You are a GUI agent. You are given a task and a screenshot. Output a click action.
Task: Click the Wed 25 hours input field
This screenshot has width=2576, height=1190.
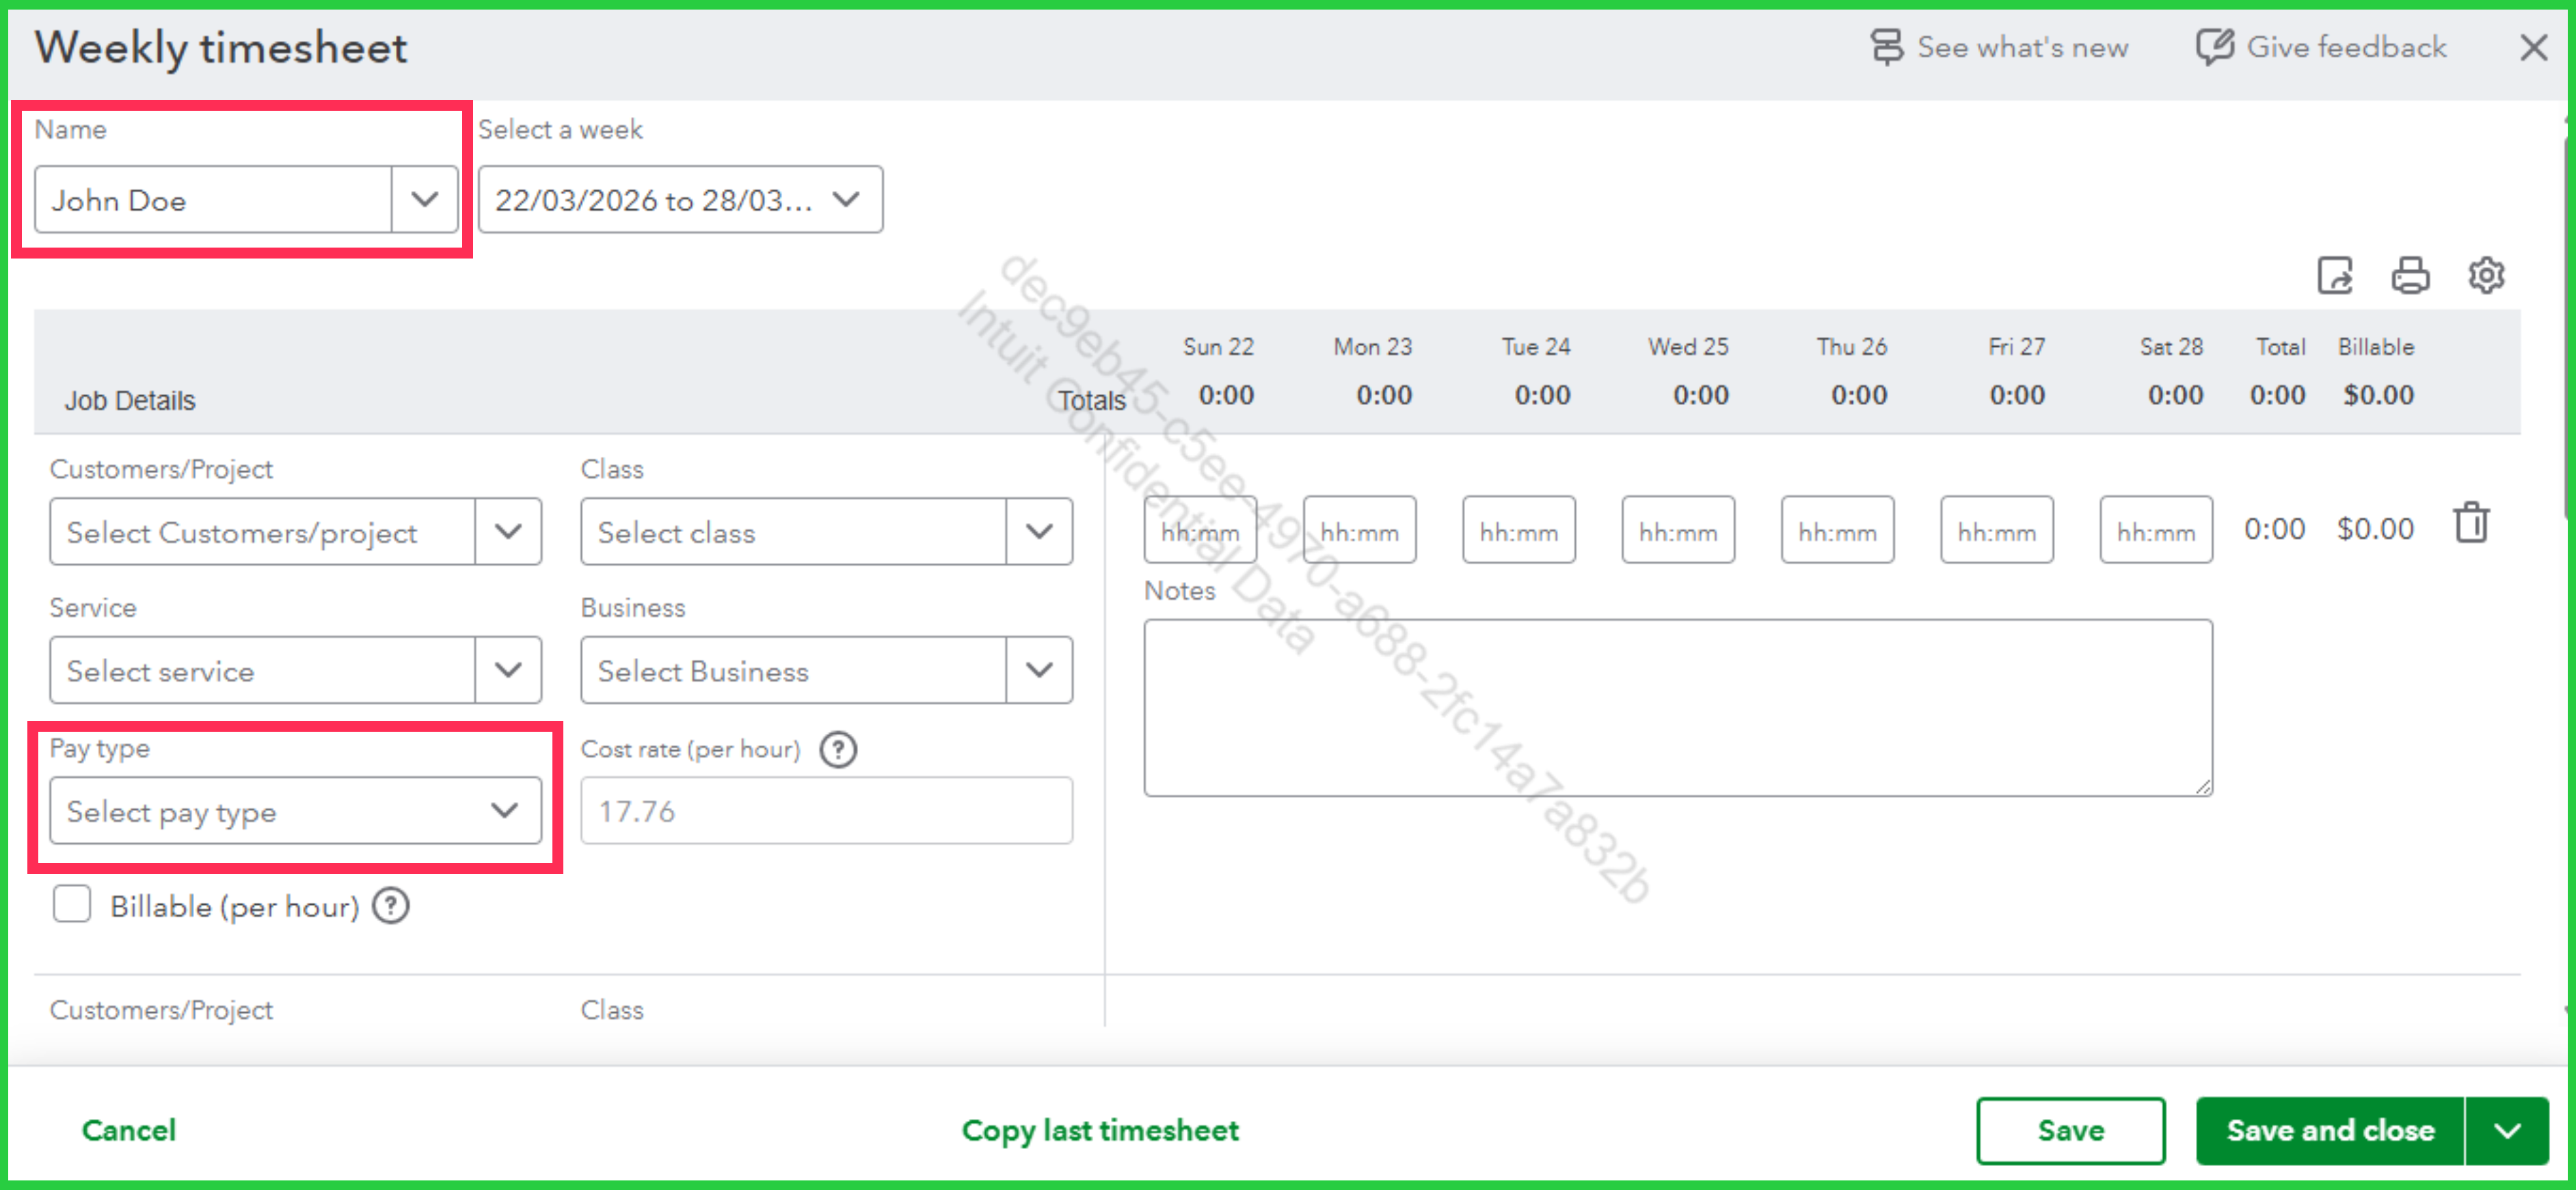pyautogui.click(x=1677, y=531)
